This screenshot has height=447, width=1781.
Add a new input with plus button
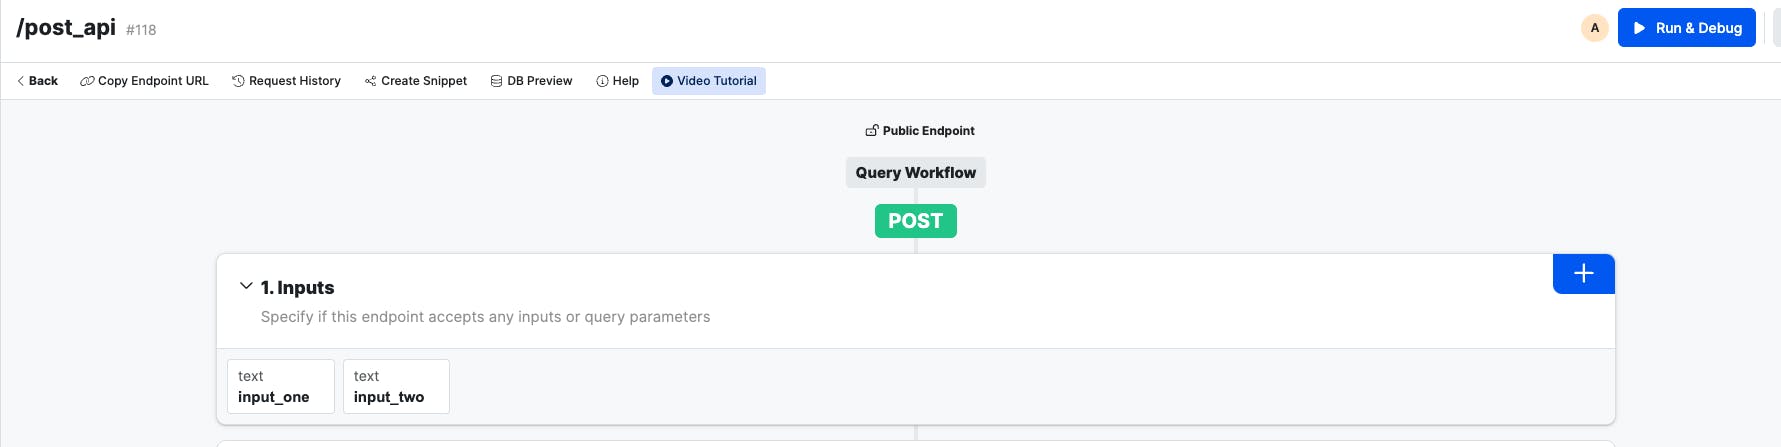tap(1583, 273)
